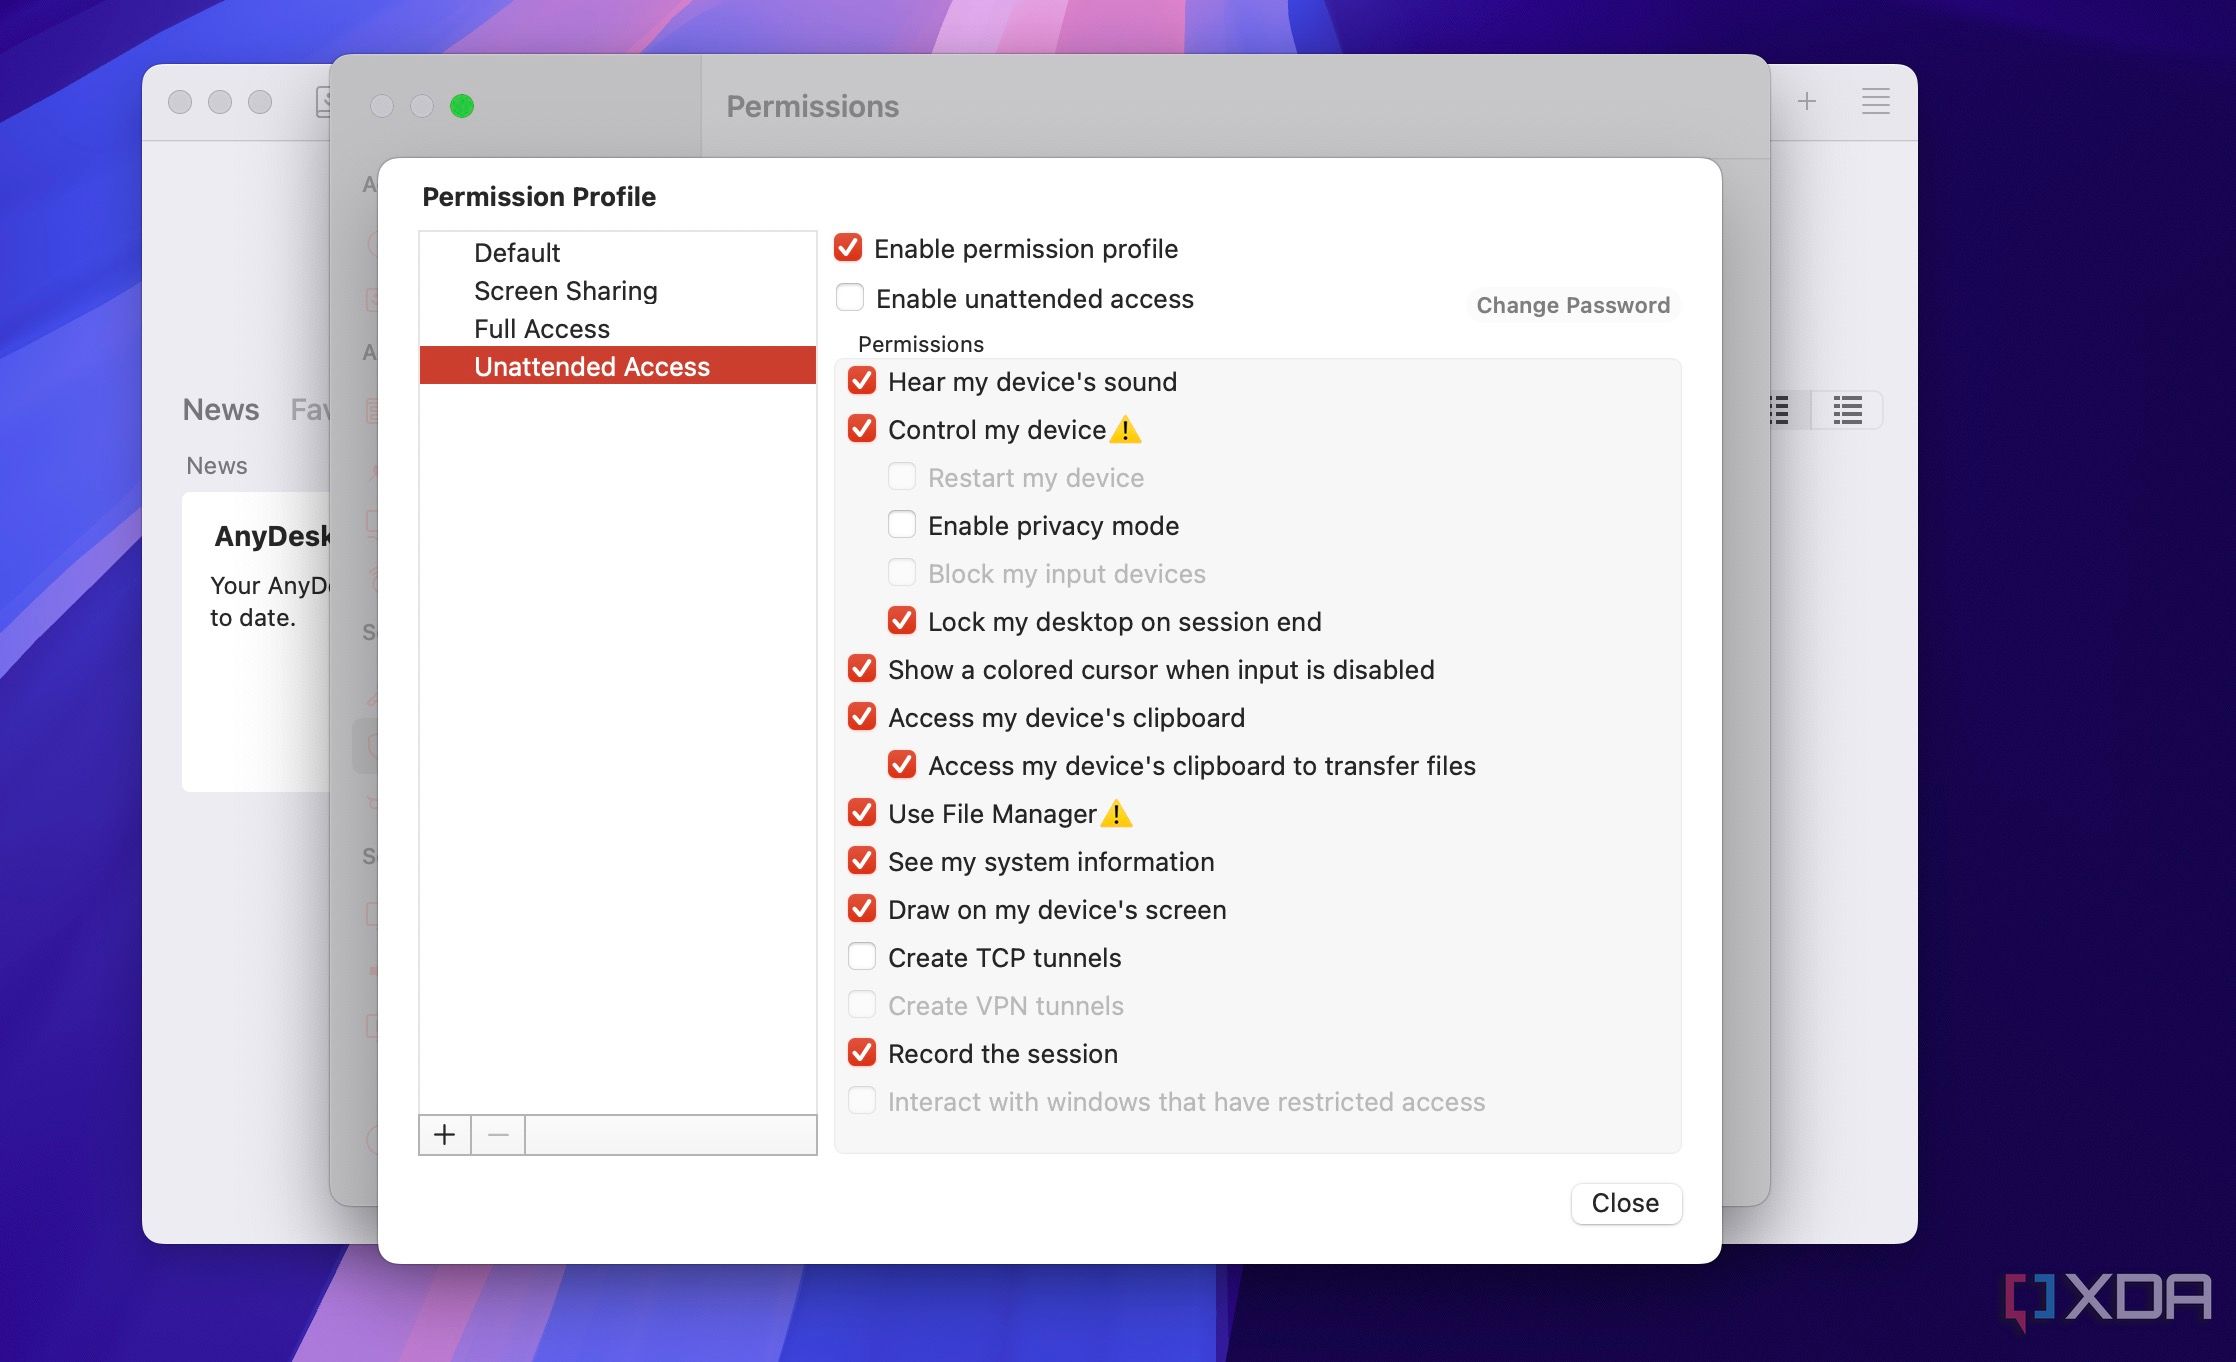The width and height of the screenshot is (2236, 1362).
Task: Click the remove profile minus icon
Action: [497, 1134]
